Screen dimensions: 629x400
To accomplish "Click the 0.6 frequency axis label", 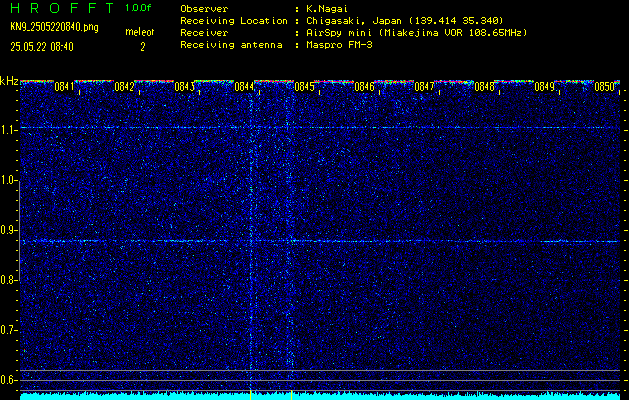I will point(8,380).
